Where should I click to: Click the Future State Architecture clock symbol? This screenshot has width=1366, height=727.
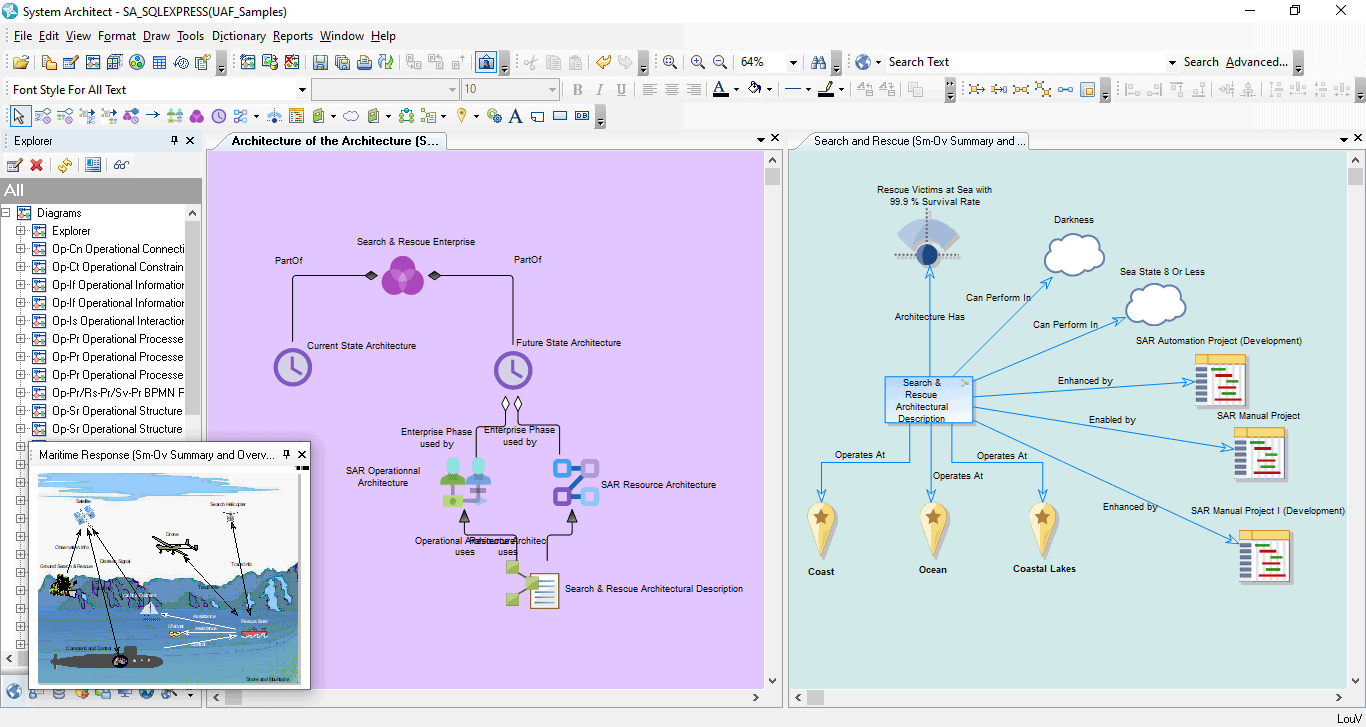click(x=513, y=369)
